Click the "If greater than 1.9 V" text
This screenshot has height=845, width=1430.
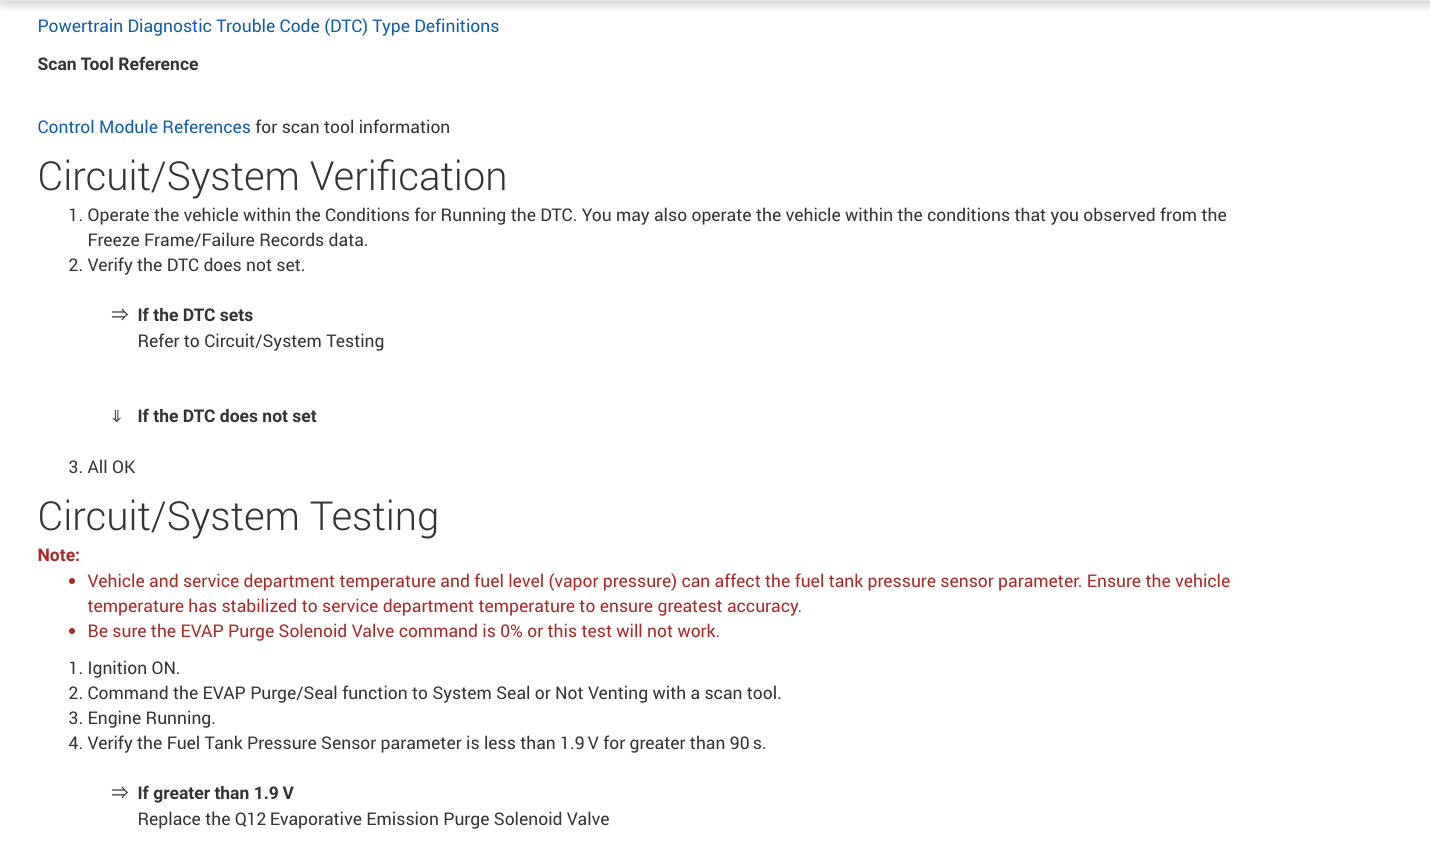click(216, 793)
